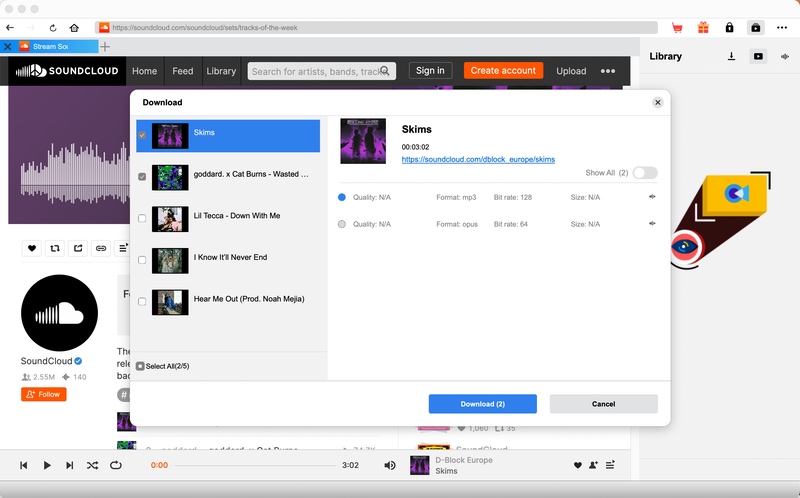
Task: Open the browser home page icon
Action: pos(74,28)
